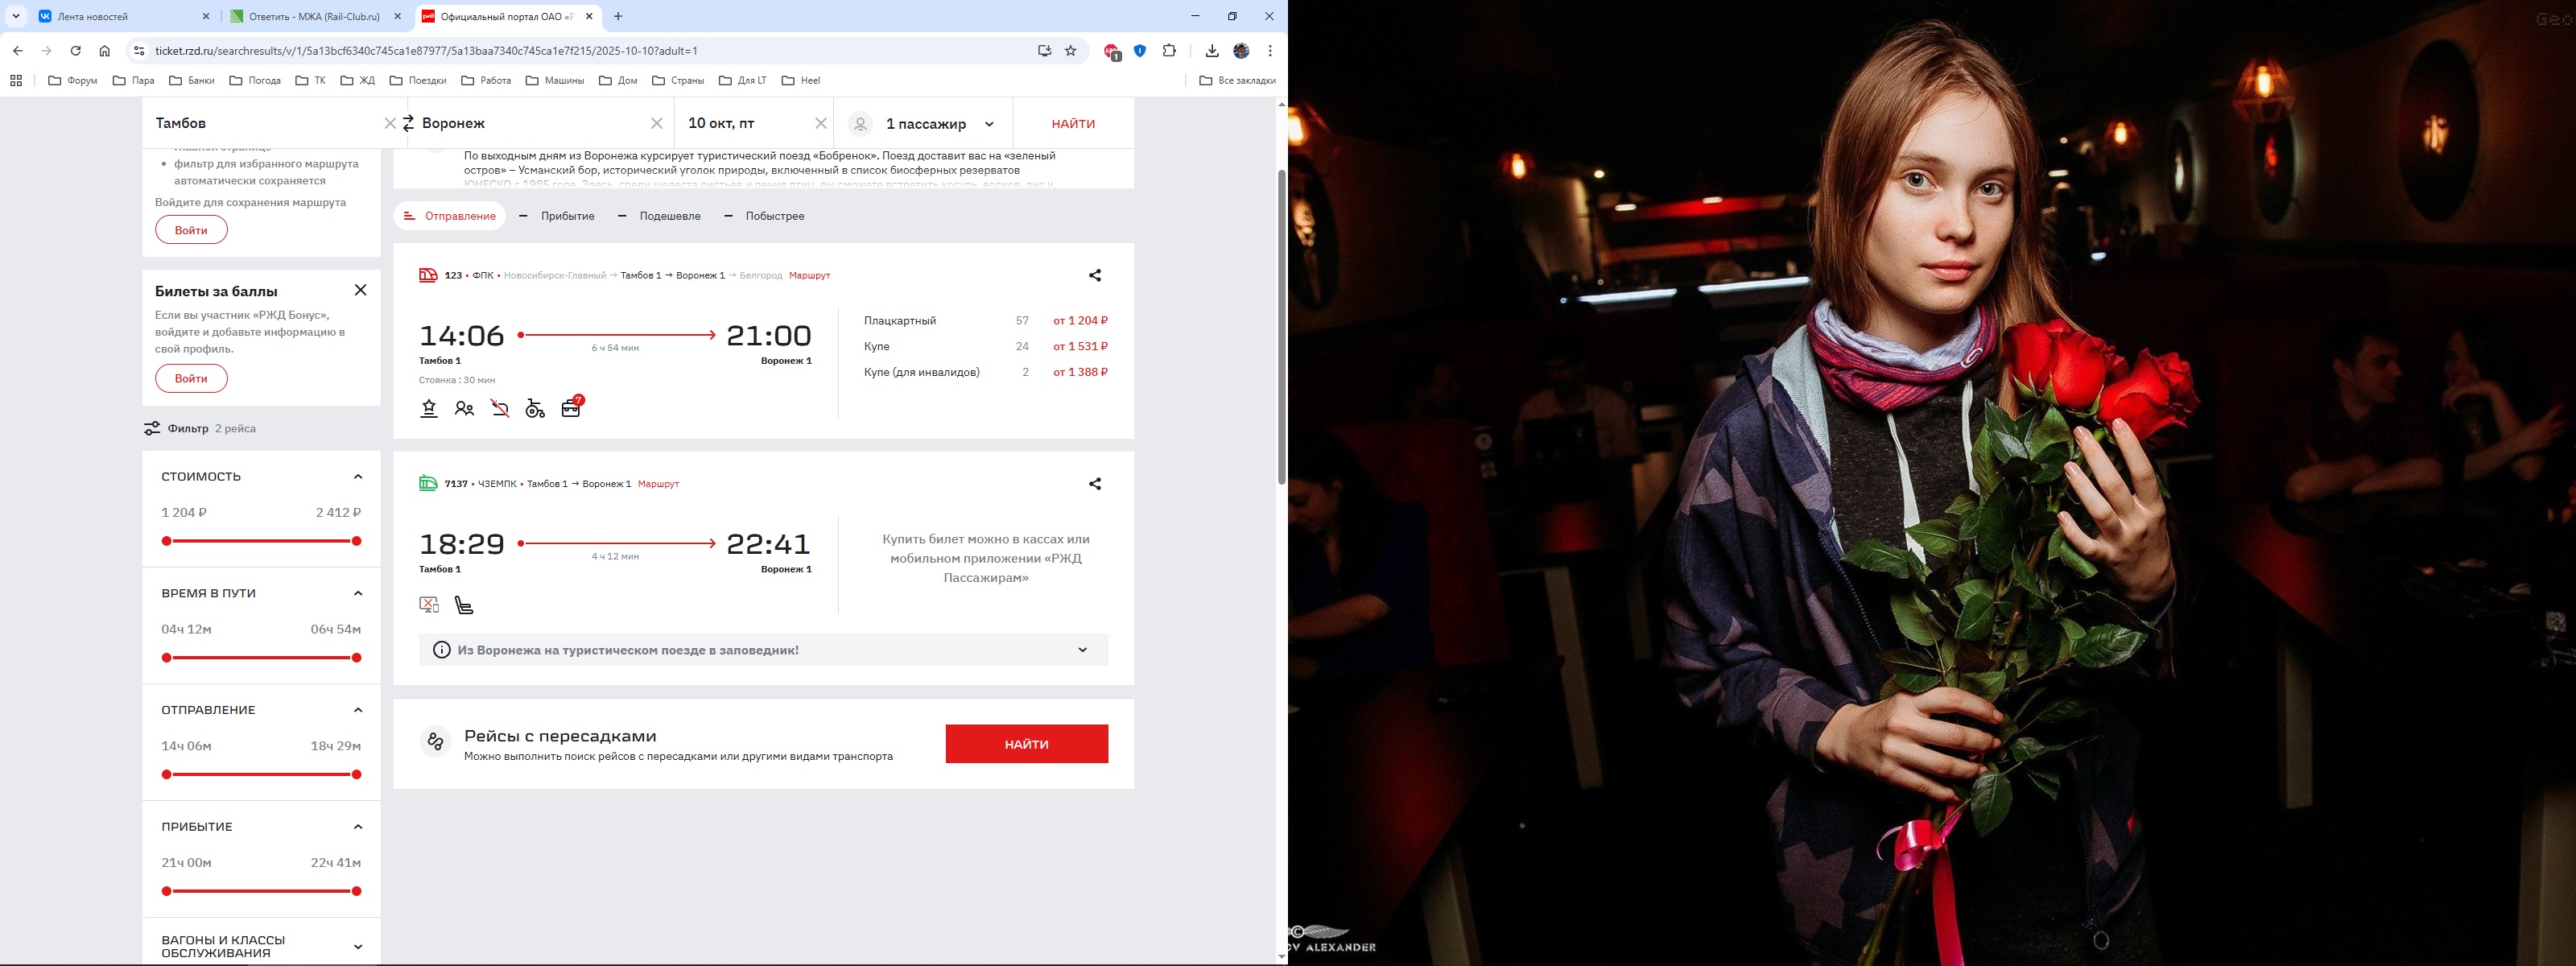Sort results by Побыстрее

(774, 216)
